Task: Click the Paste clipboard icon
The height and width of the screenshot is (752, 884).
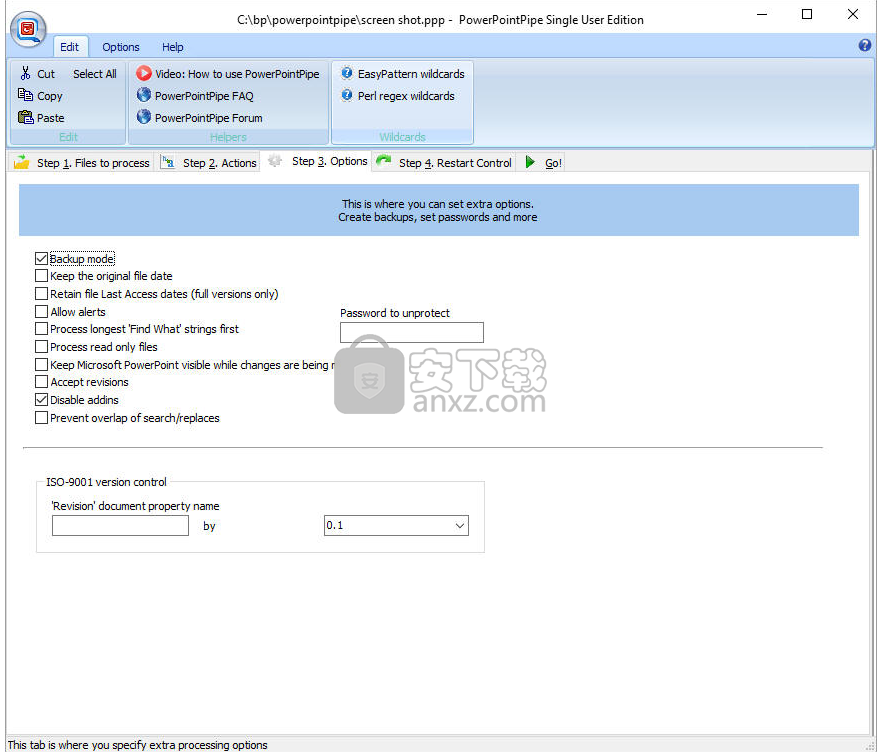Action: click(25, 117)
